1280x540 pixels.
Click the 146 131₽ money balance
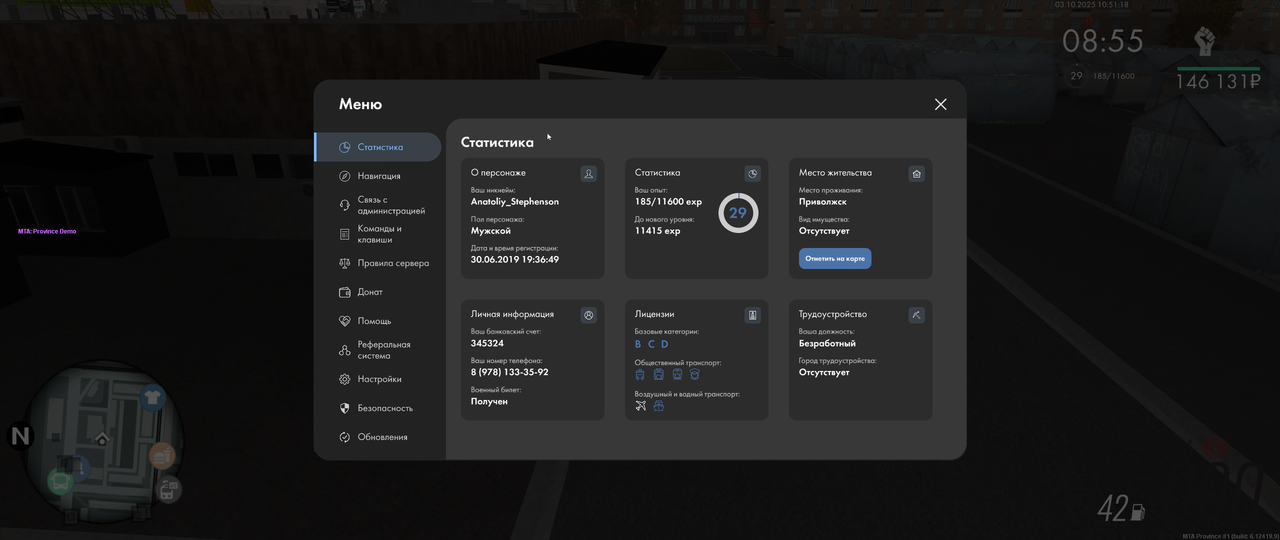point(1217,82)
